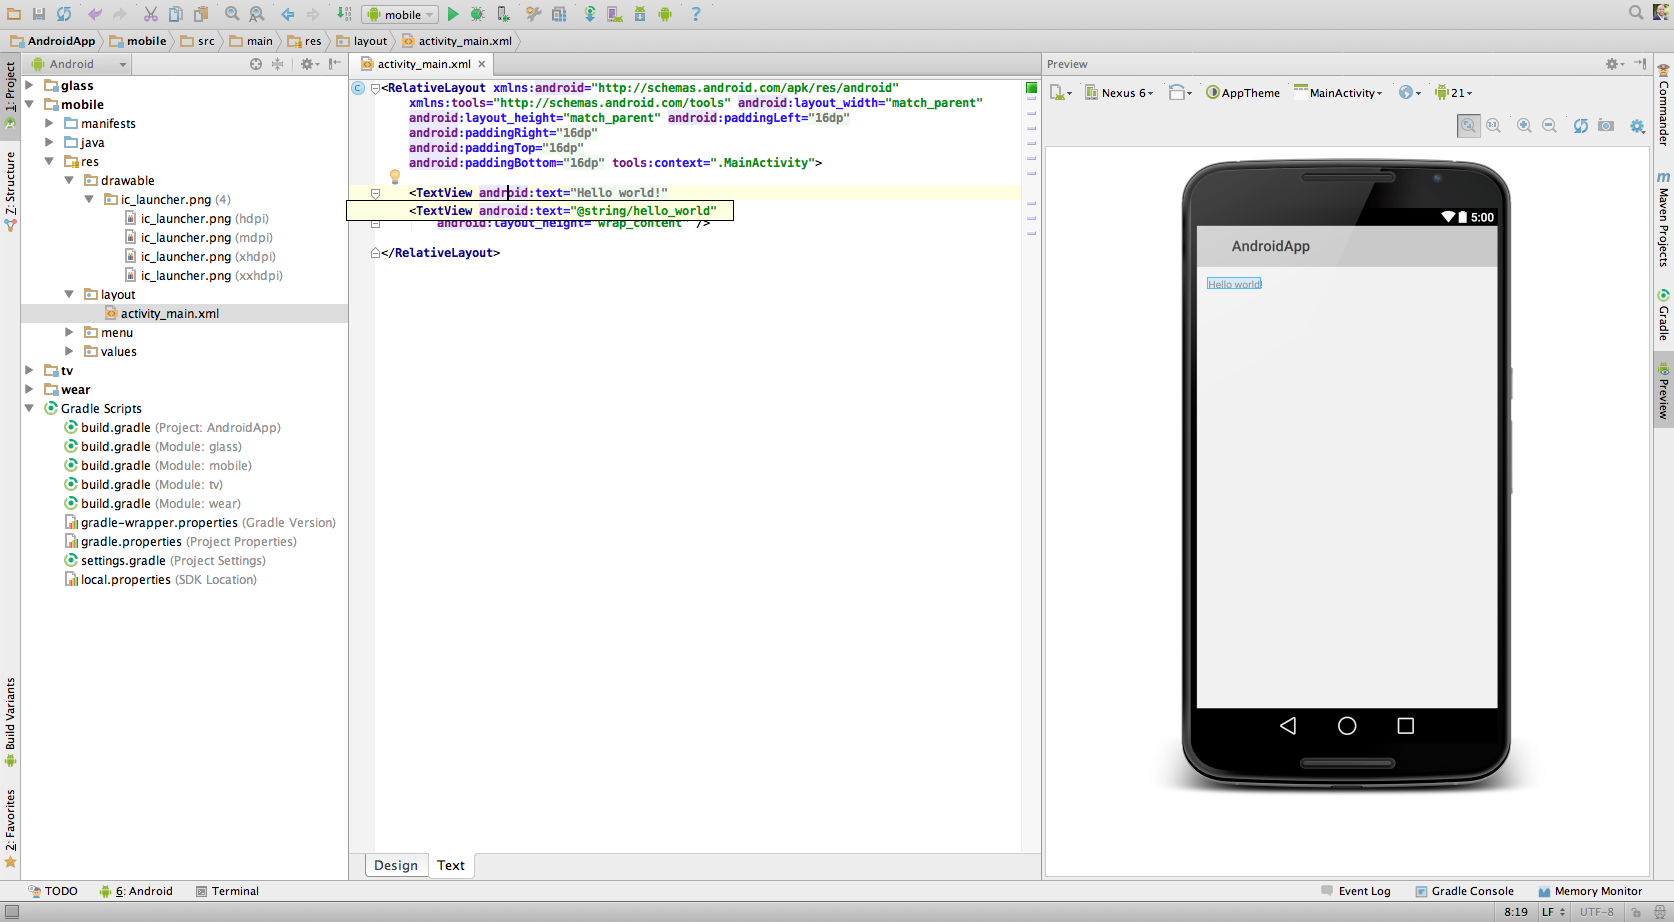The image size is (1674, 922).
Task: Click the AppTheme theme selector button
Action: [1243, 93]
